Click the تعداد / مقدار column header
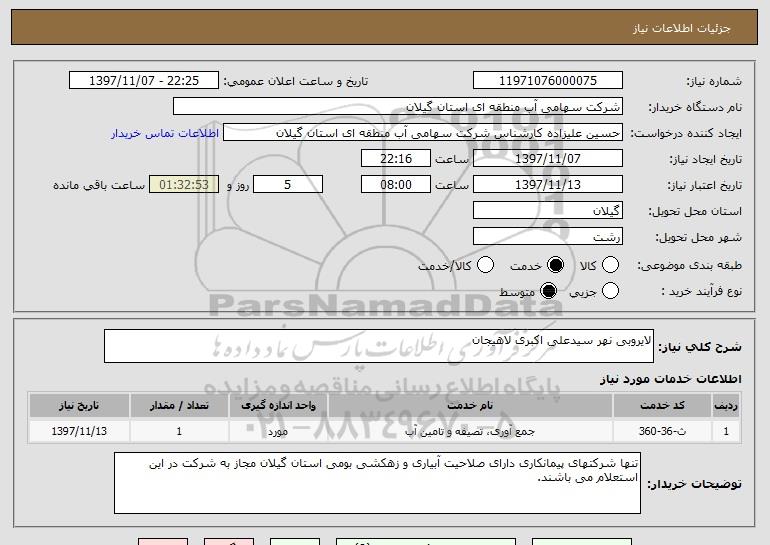 click(x=179, y=406)
